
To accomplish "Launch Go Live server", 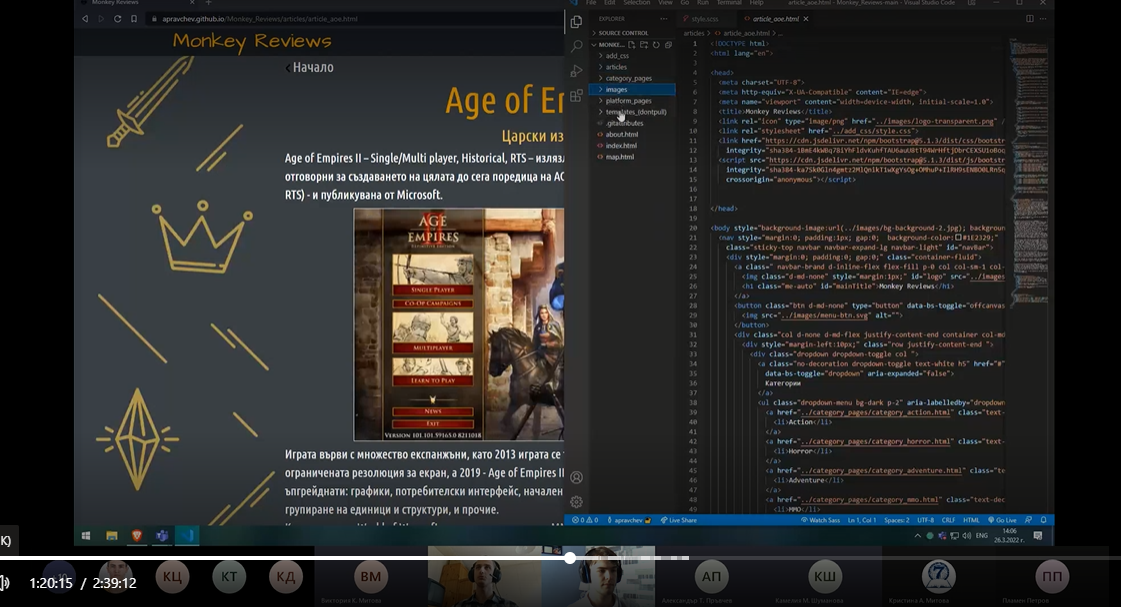I will [1002, 520].
